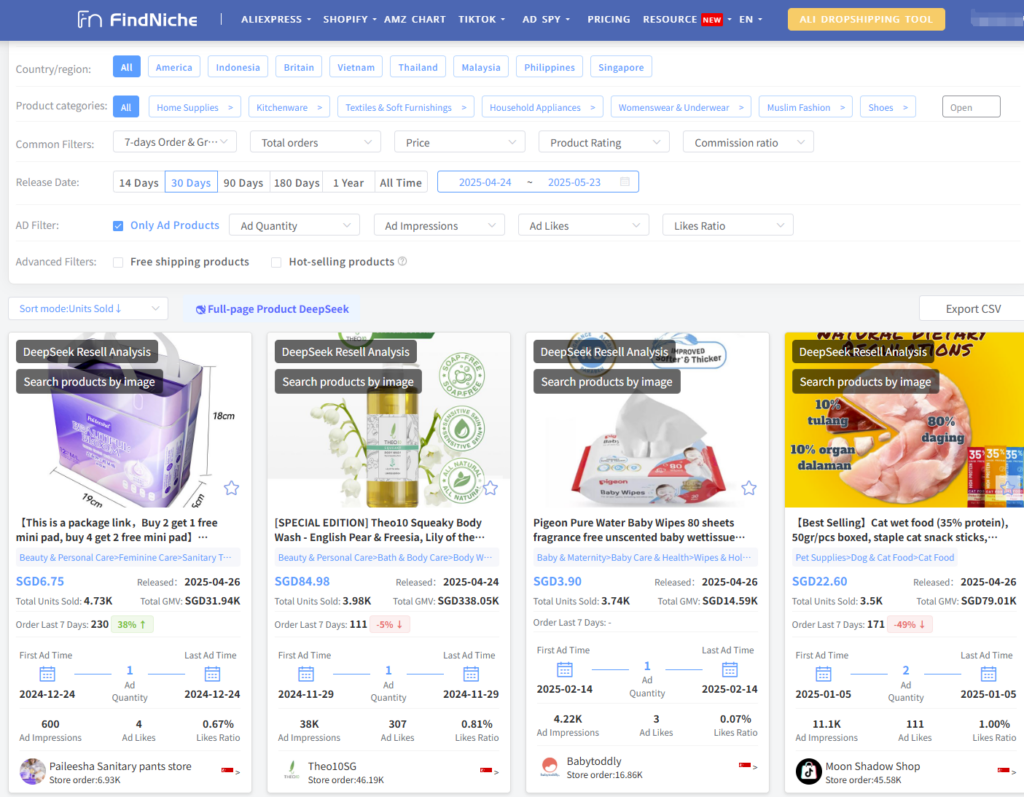Click flag arrow beside Paileesha store

pyautogui.click(x=231, y=772)
